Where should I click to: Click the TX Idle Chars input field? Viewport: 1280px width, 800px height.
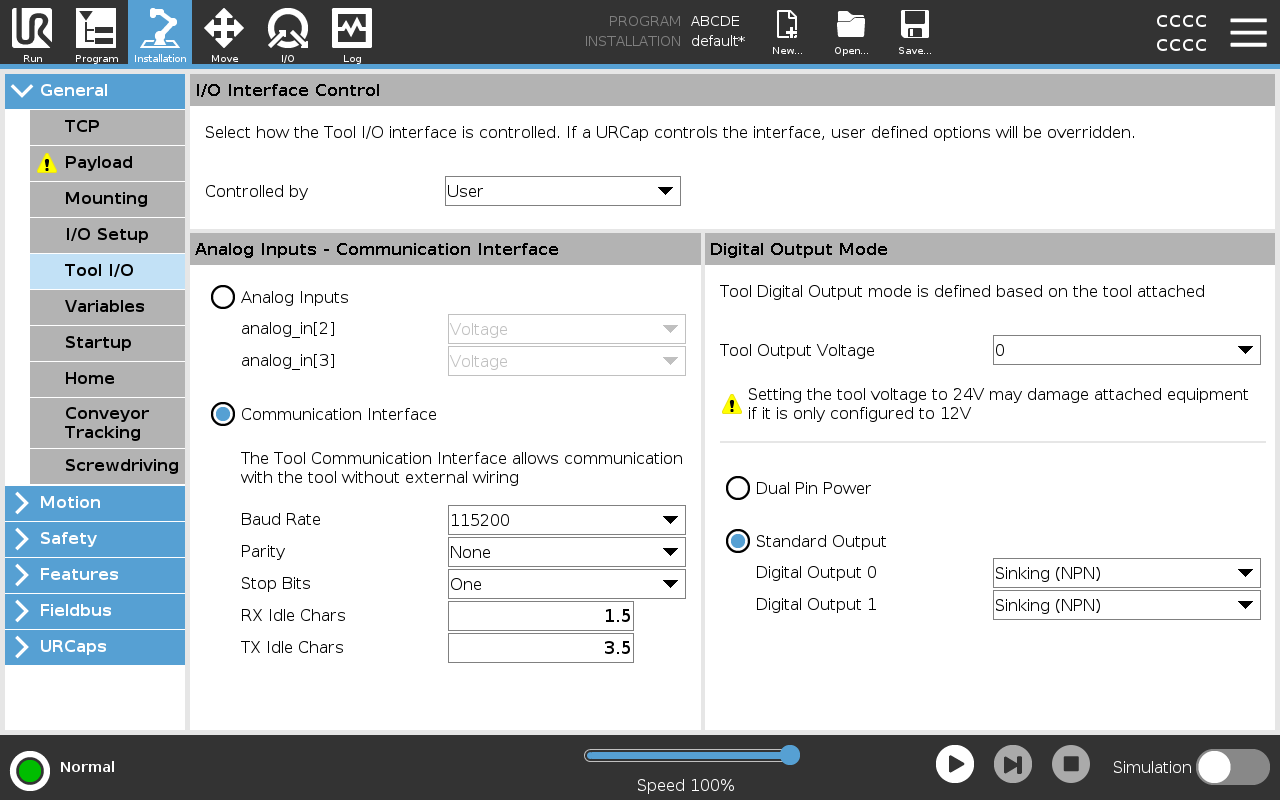(x=541, y=647)
